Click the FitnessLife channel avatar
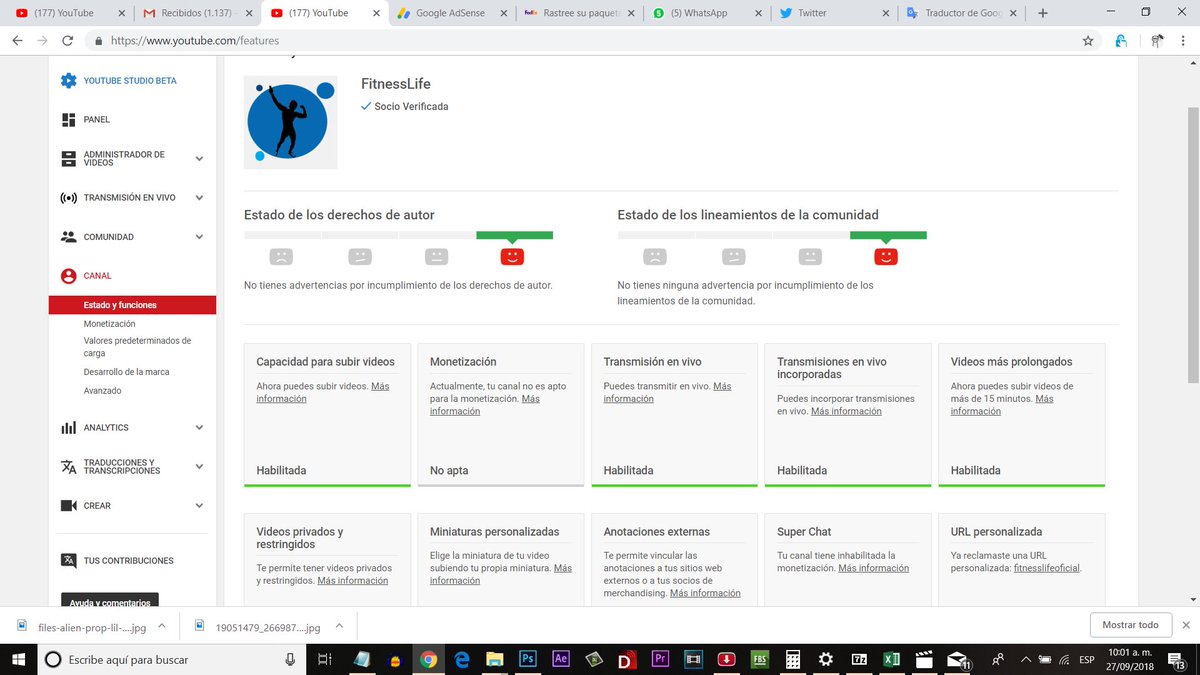The width and height of the screenshot is (1200, 675). 291,122
